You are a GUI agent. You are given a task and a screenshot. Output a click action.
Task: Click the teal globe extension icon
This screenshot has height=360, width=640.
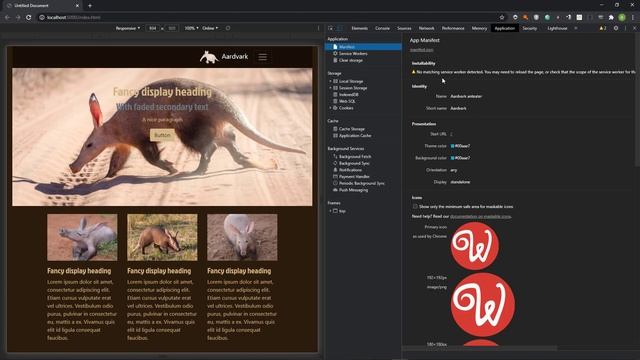point(547,18)
